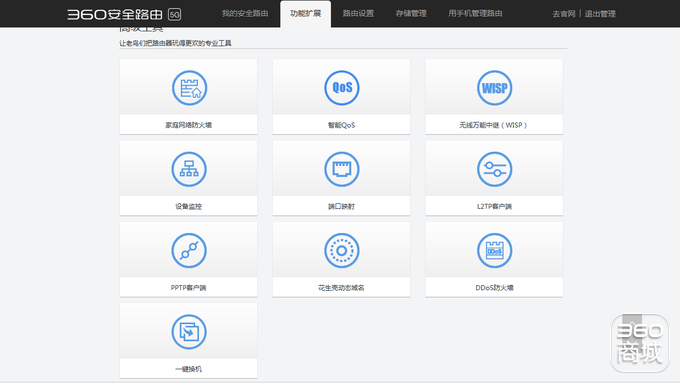This screenshot has width=680, height=383.
Task: Click the 360商城 floating badge
Action: (640, 343)
